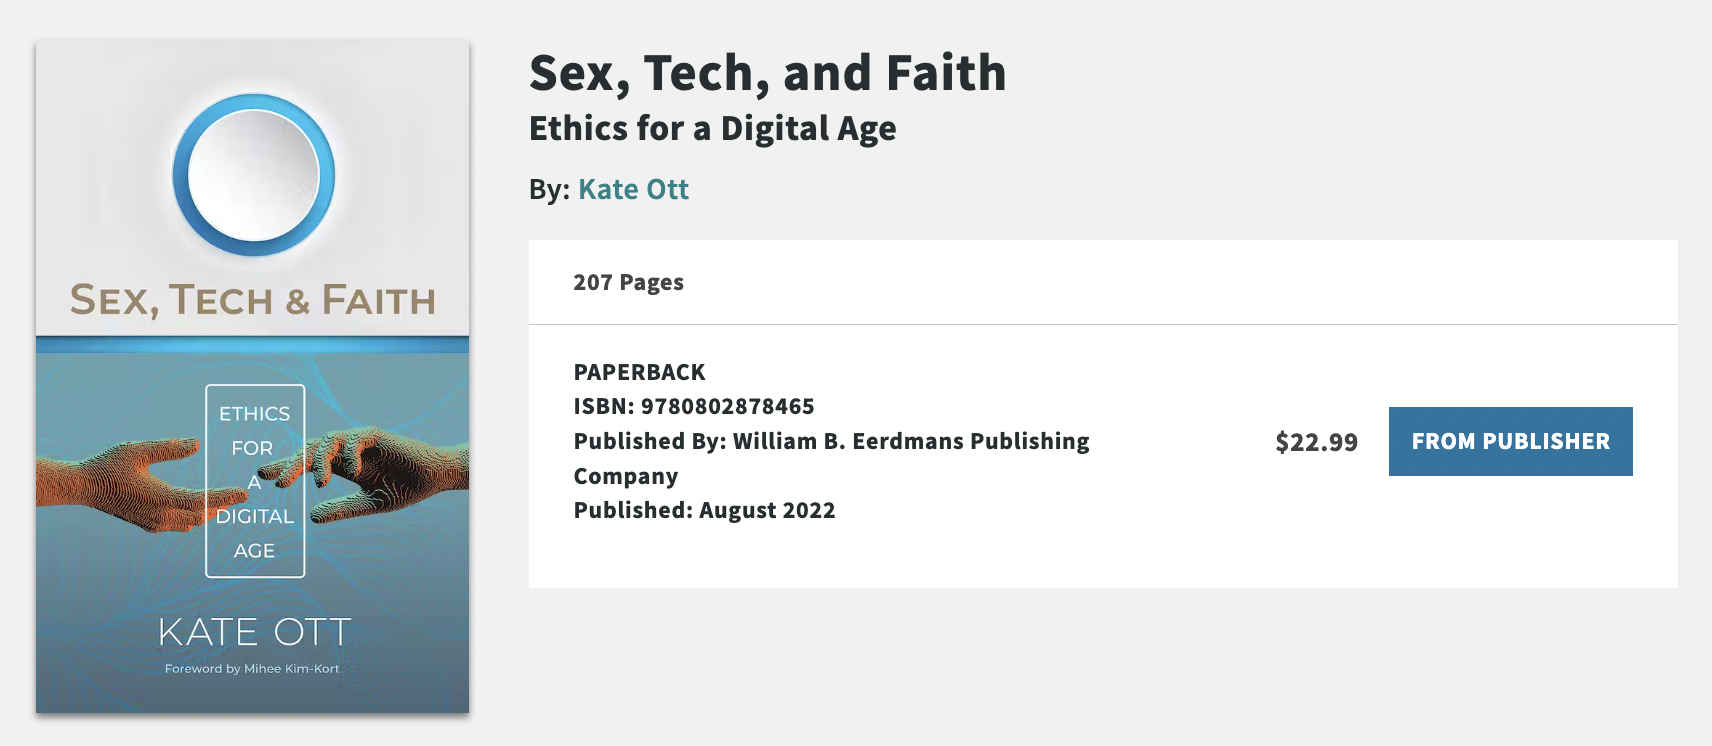Image resolution: width=1712 pixels, height=746 pixels.
Task: Select the book title Sex, Tech, and Faith
Action: coord(766,73)
